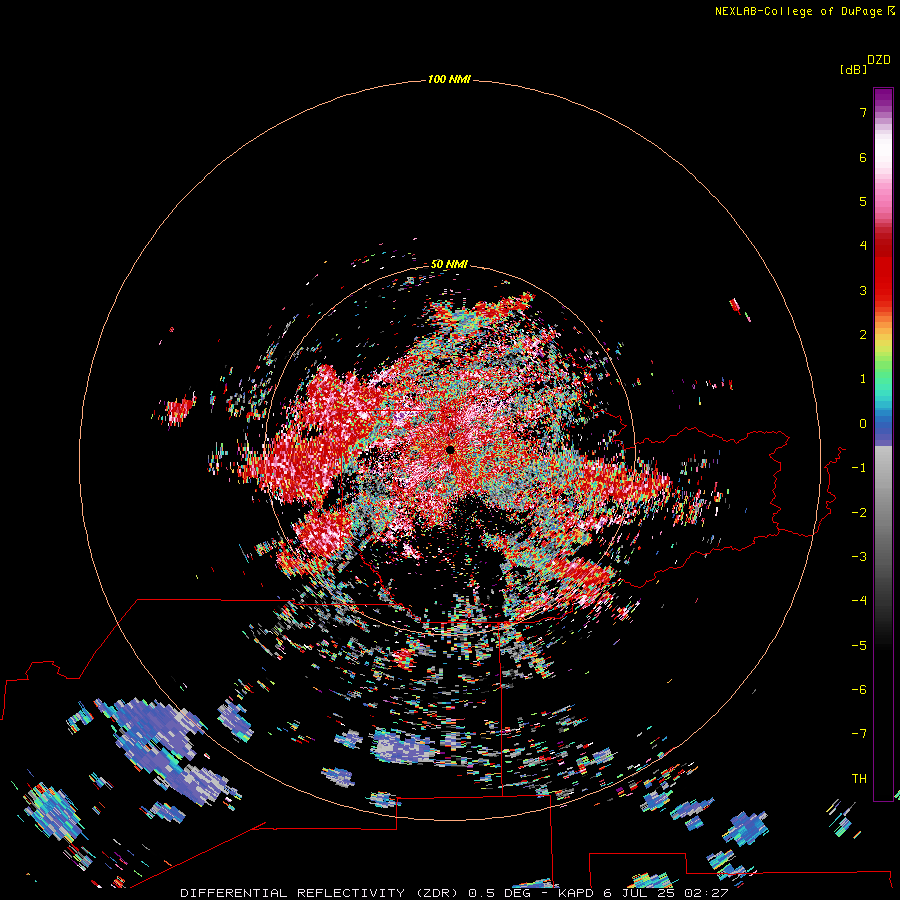Click the 50 NMI range ring label
The image size is (900, 900).
(449, 264)
